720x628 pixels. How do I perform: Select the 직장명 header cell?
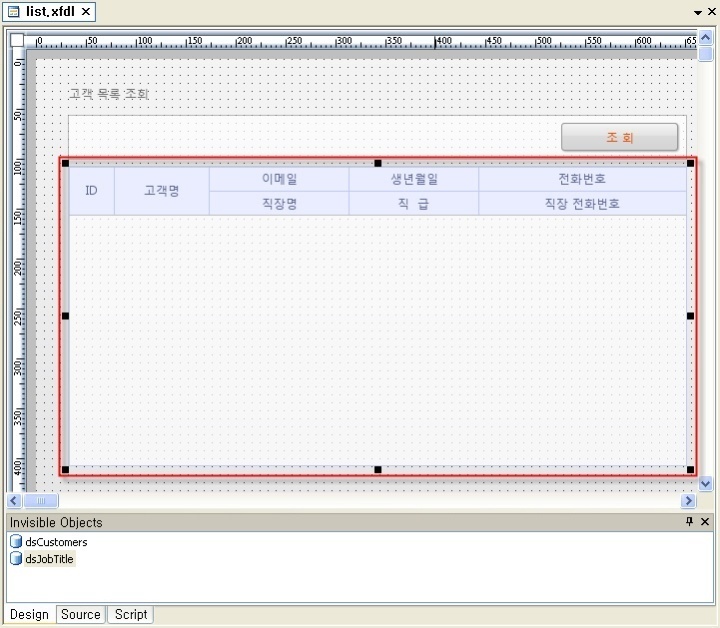279,203
